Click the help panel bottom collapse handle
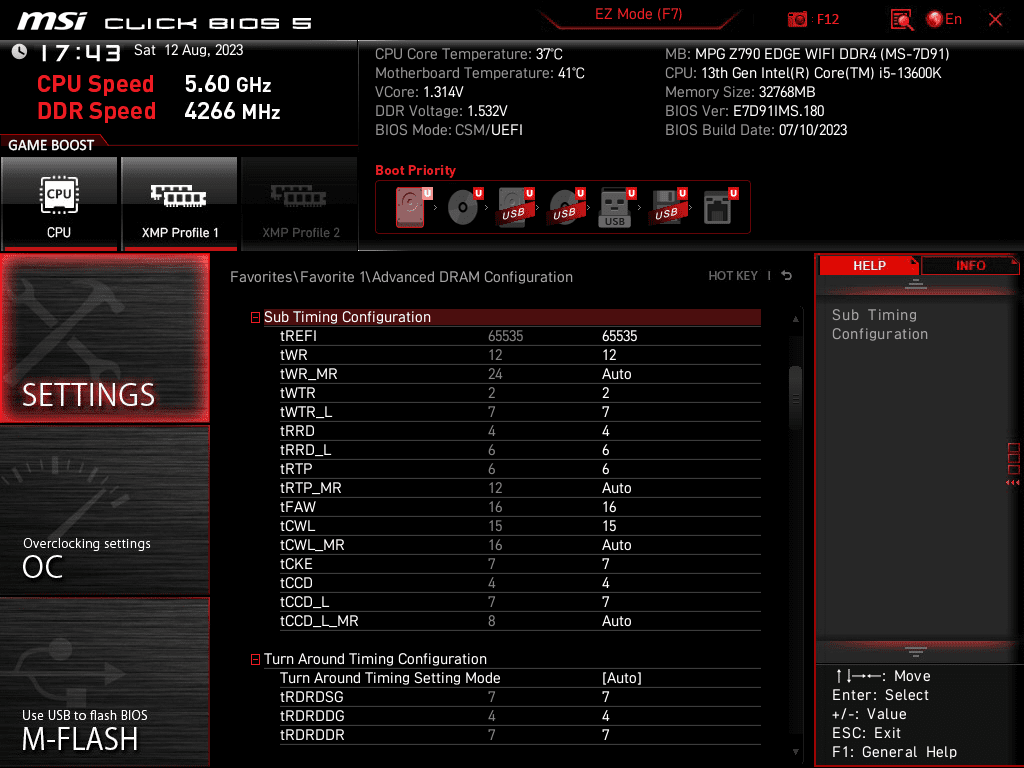Screen dimensions: 1024x768 916,651
